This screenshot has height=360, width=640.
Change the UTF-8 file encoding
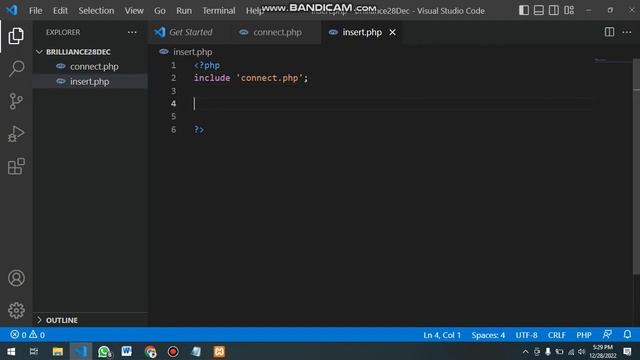526,335
